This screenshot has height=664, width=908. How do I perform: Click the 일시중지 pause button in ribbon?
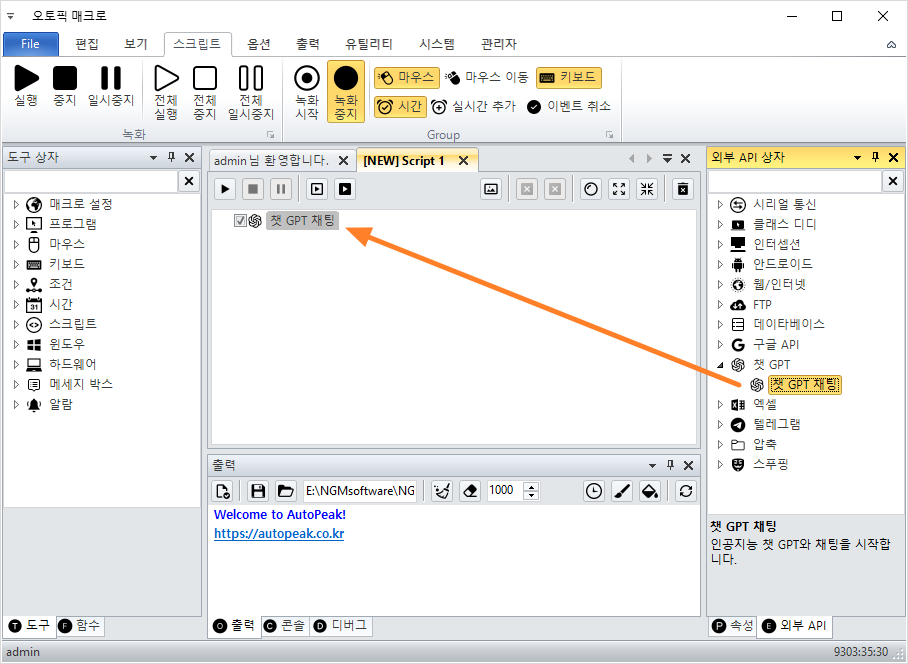(x=111, y=86)
